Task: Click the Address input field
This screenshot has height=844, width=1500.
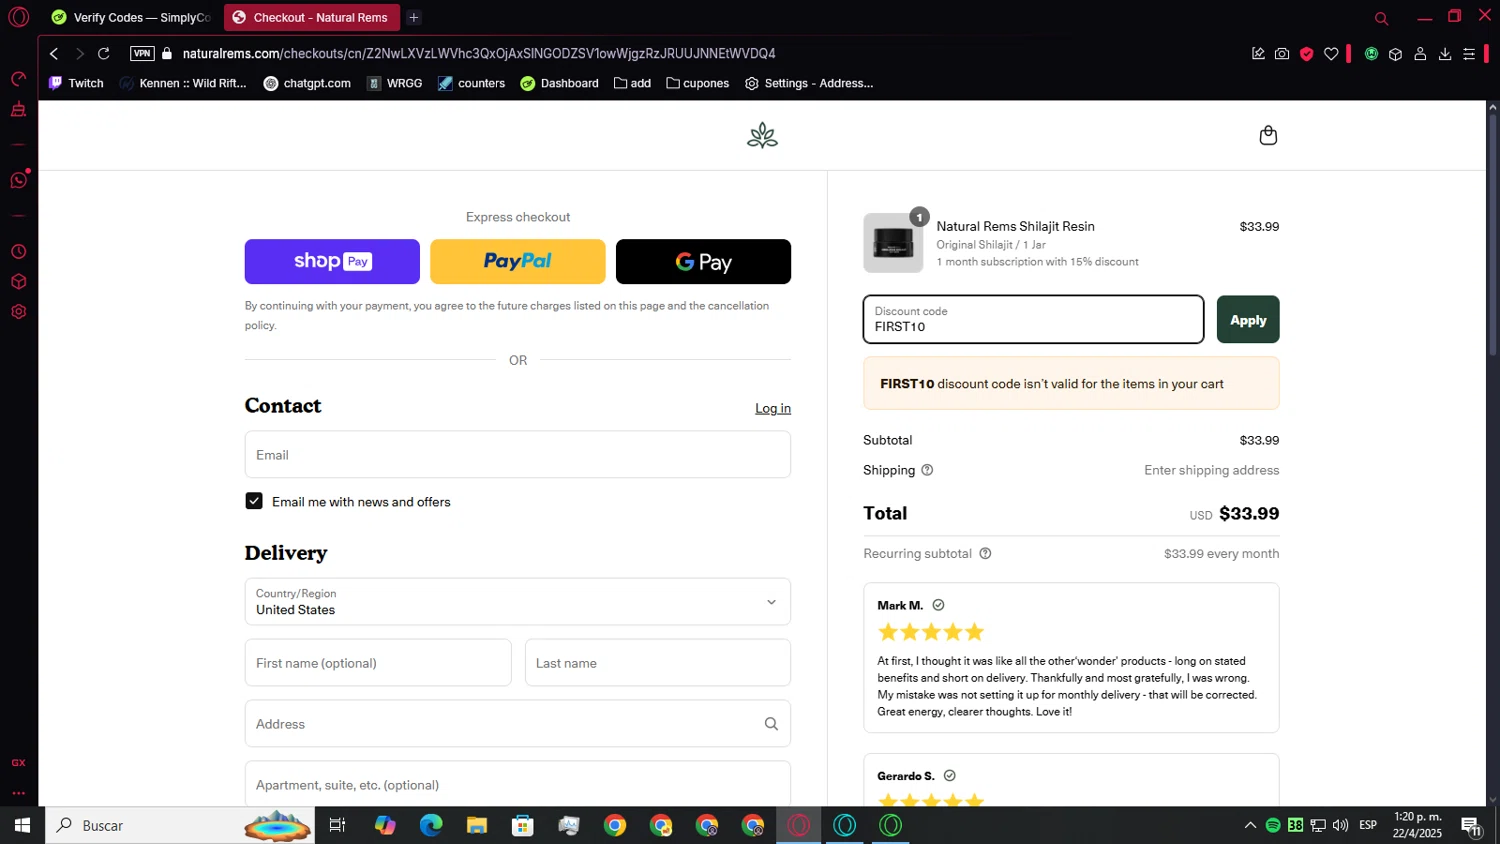Action: [518, 724]
